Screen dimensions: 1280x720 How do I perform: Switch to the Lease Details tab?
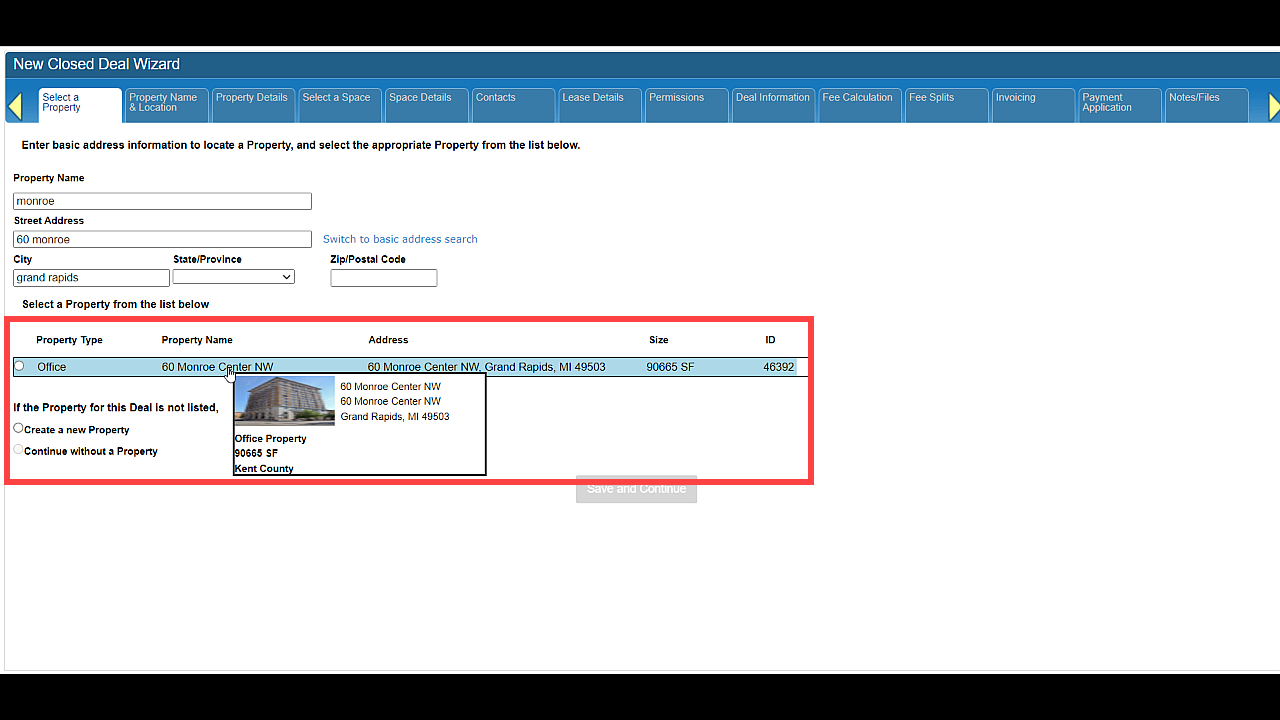coord(599,105)
